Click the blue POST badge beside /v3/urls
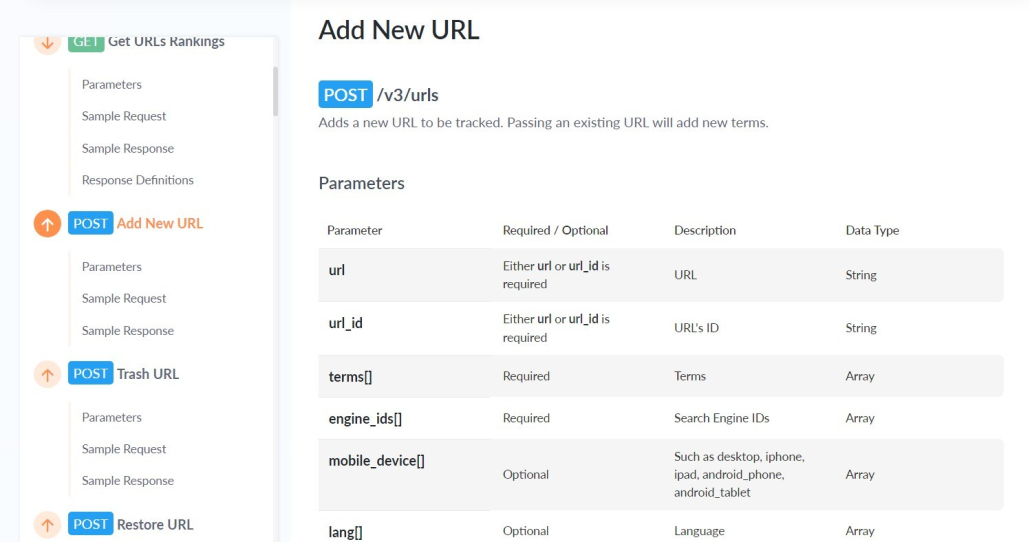This screenshot has height=542, width=1030. [x=346, y=95]
